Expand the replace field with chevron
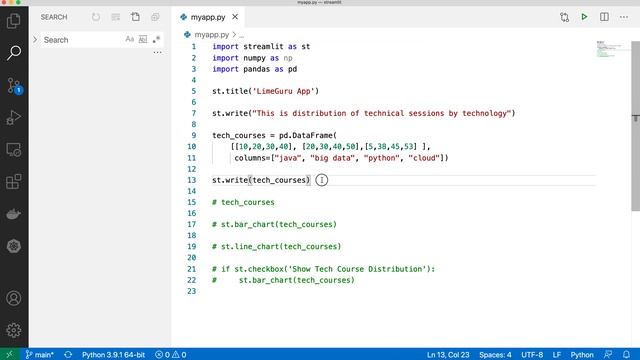 click(x=35, y=40)
